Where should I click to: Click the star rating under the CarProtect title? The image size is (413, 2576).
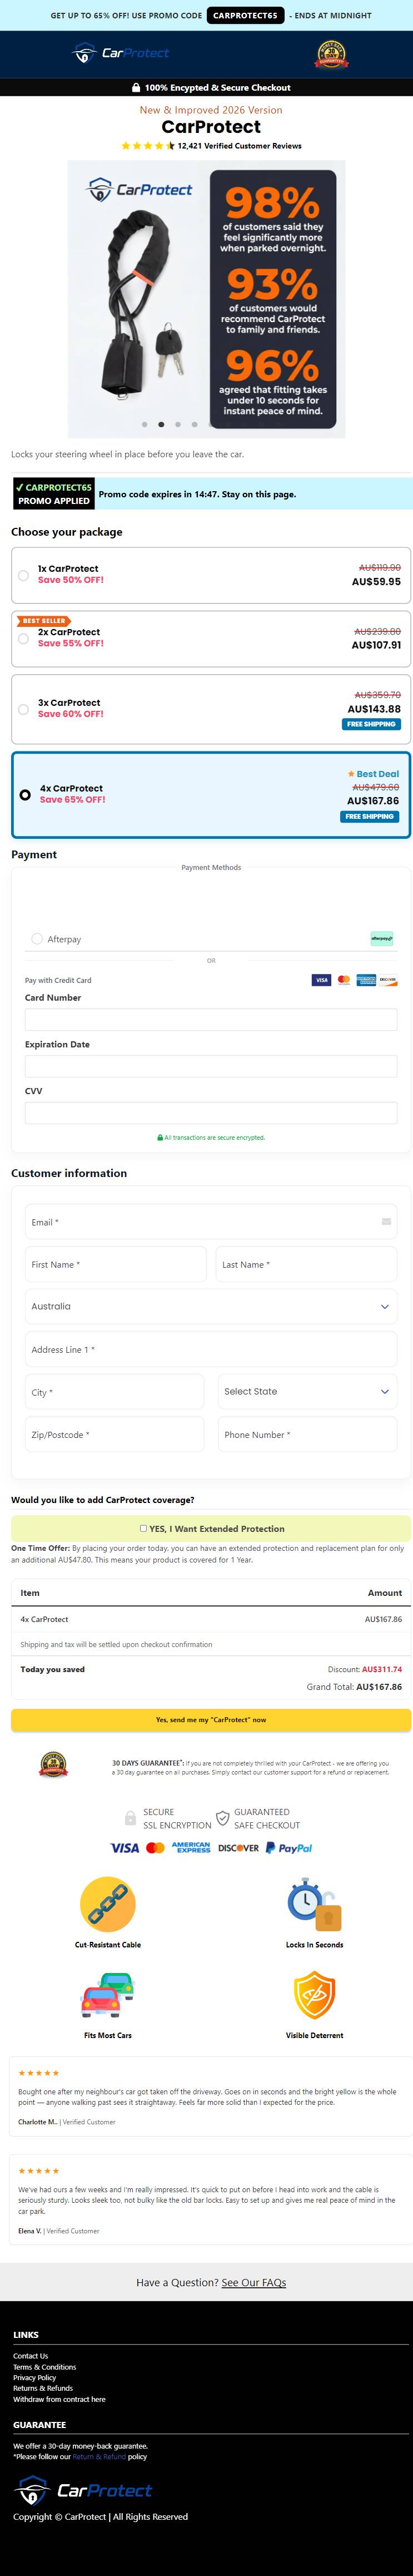click(148, 146)
